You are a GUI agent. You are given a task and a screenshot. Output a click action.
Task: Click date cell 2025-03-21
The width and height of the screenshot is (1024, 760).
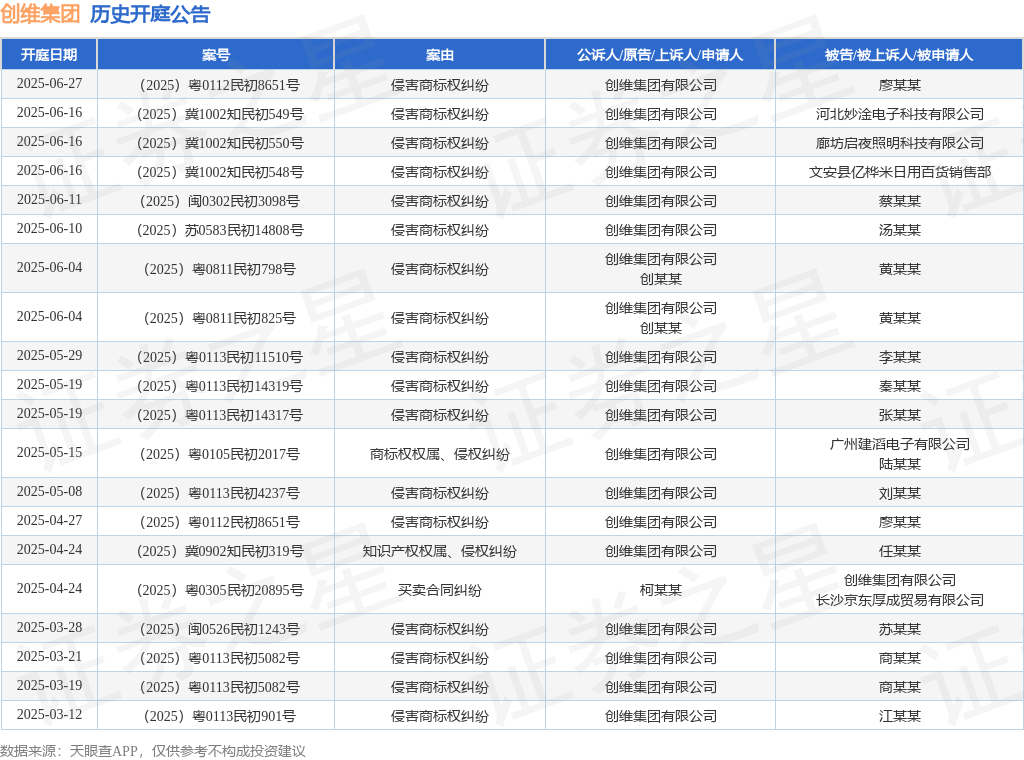pos(49,657)
